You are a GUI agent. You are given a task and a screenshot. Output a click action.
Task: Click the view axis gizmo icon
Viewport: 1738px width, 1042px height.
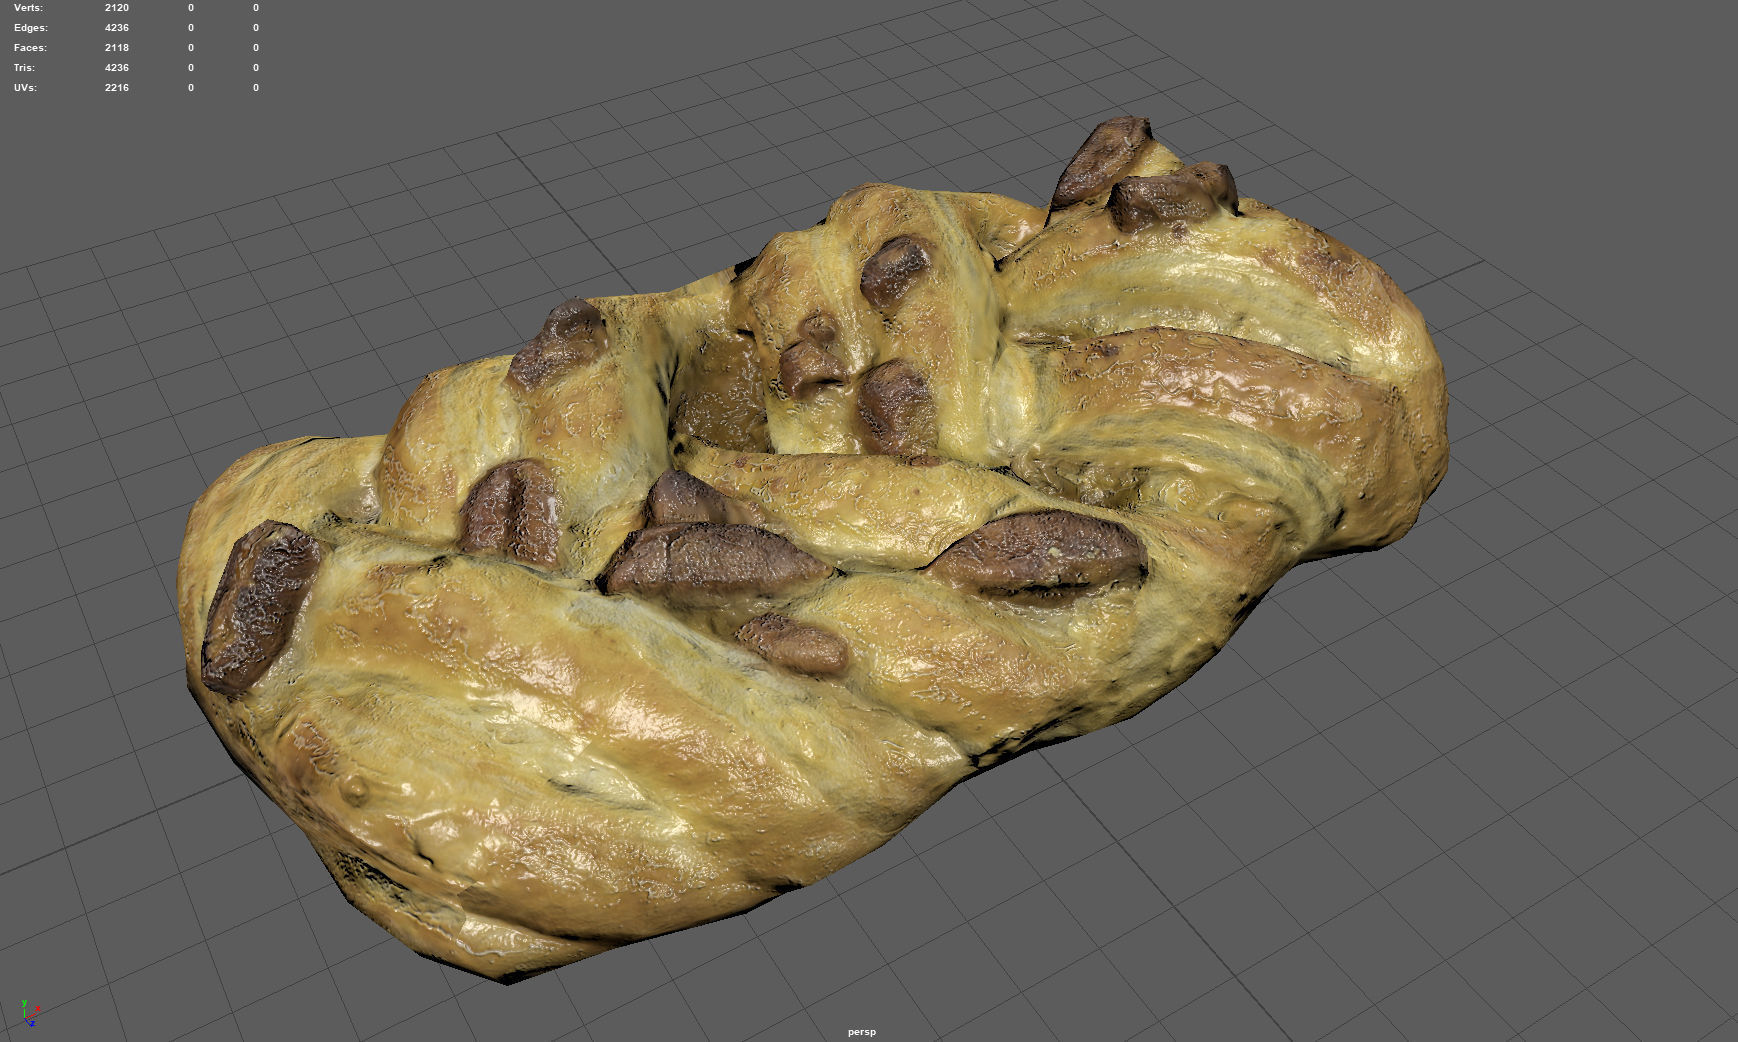coord(29,1013)
